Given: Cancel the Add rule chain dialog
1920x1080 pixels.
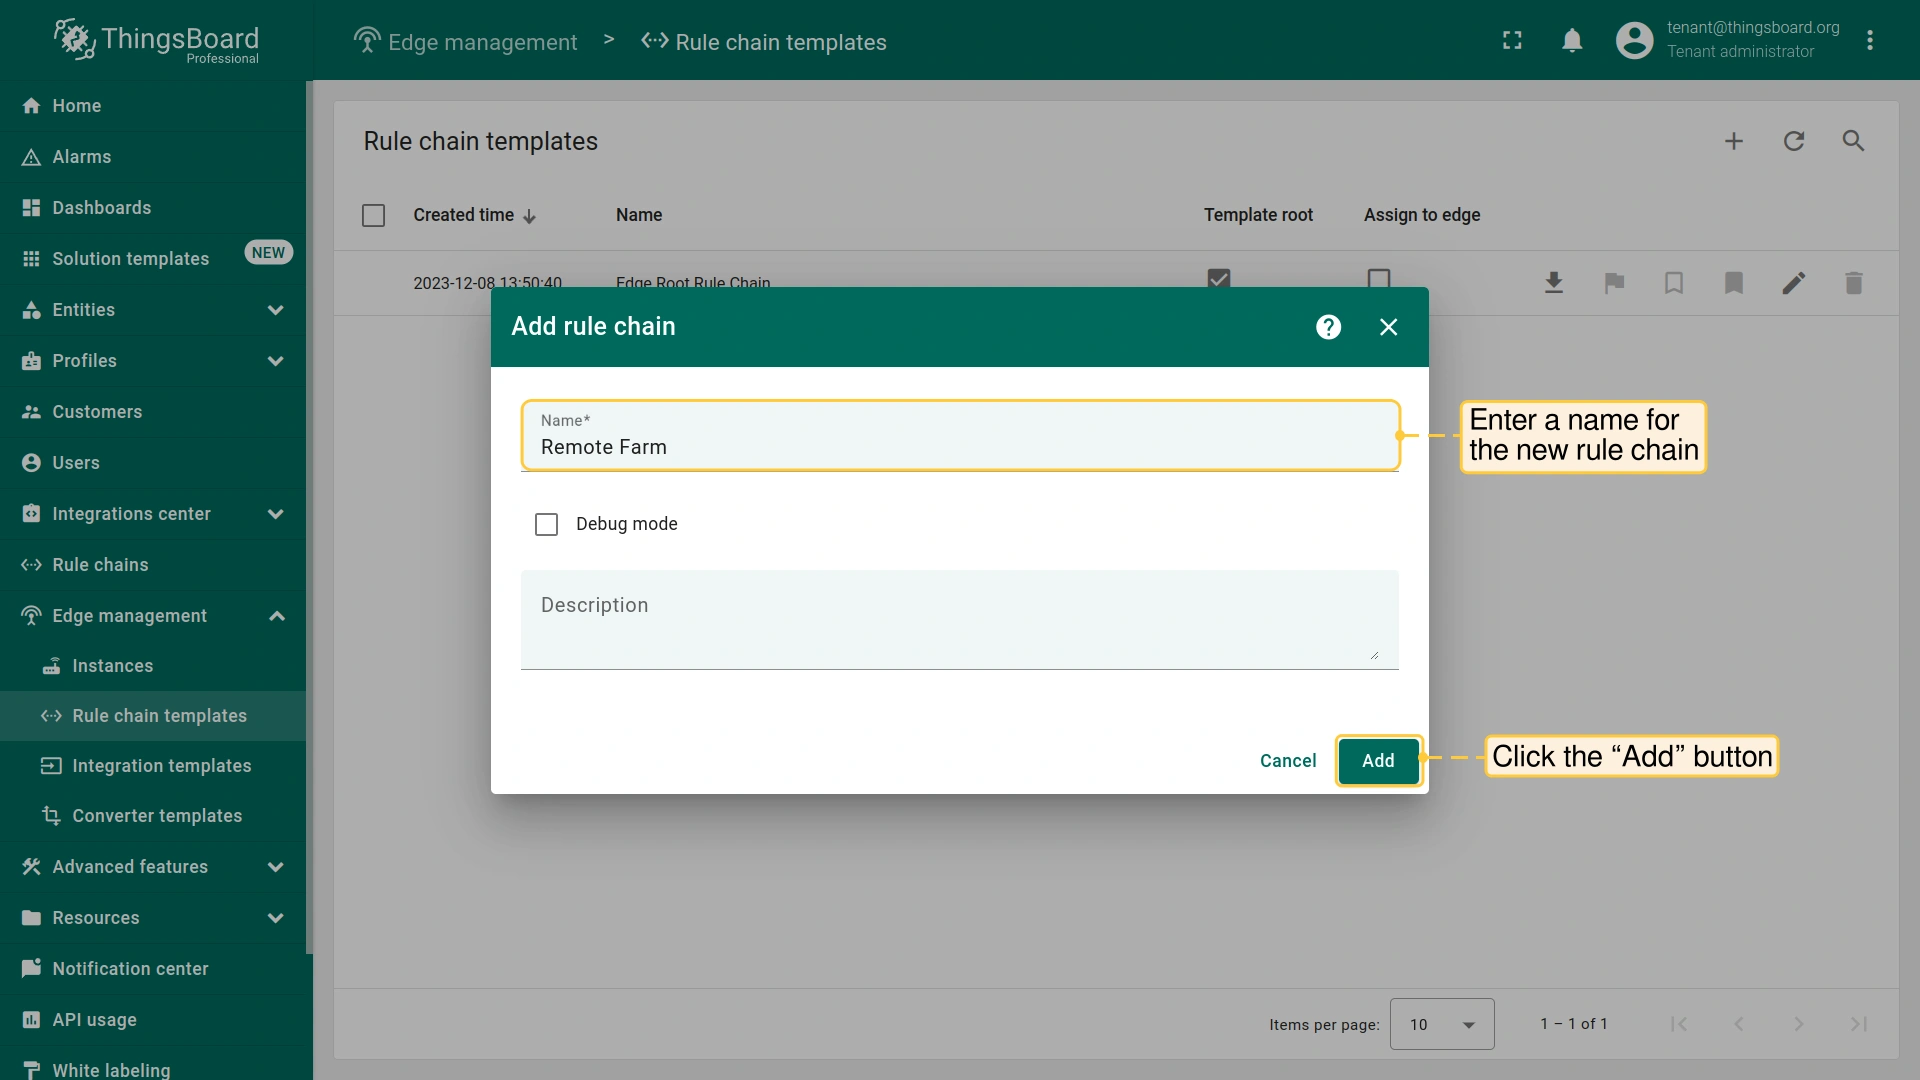Looking at the screenshot, I should [x=1287, y=761].
